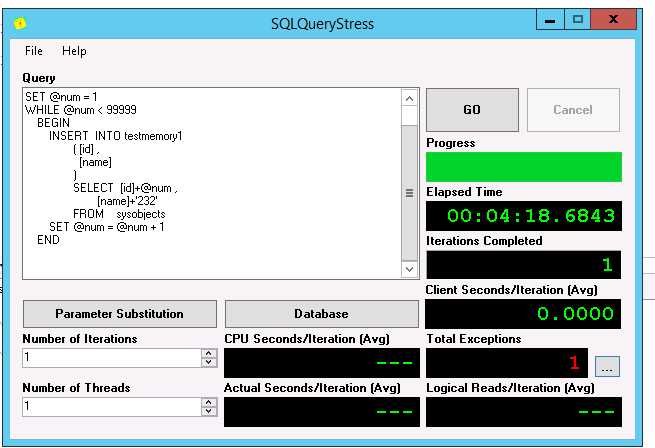Open the File menu

point(33,51)
